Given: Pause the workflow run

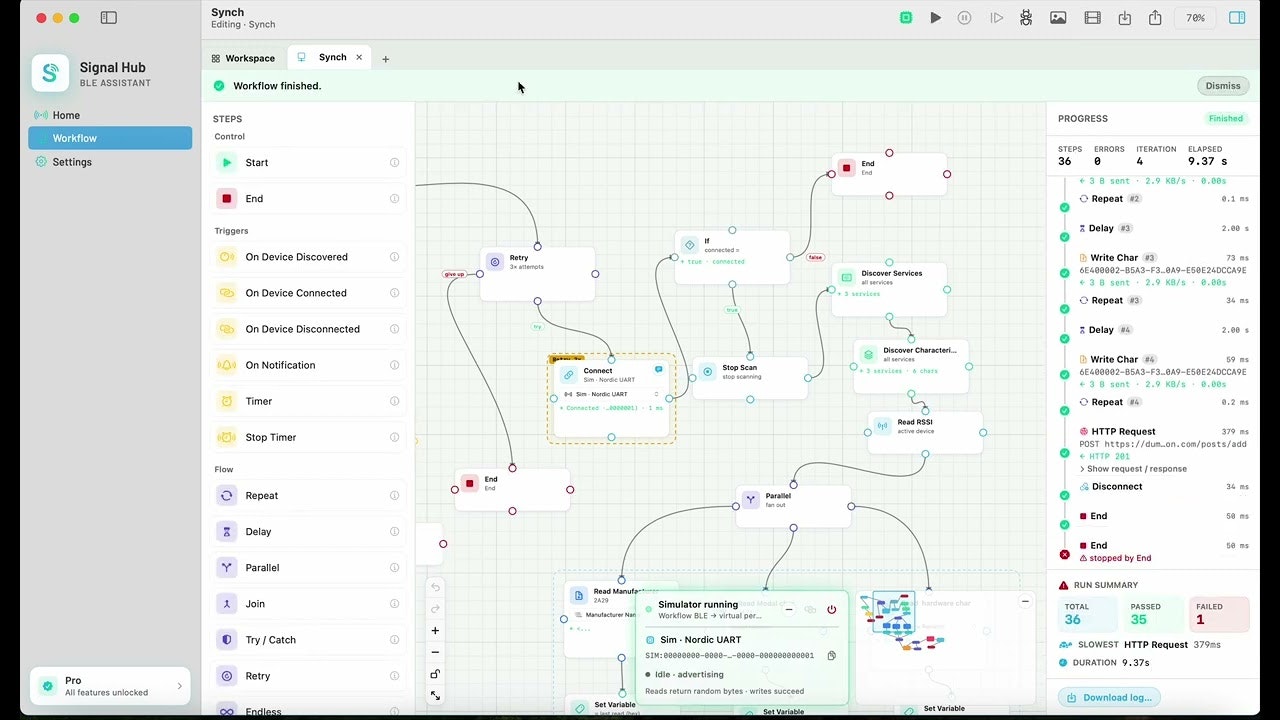Looking at the screenshot, I should click(x=965, y=18).
